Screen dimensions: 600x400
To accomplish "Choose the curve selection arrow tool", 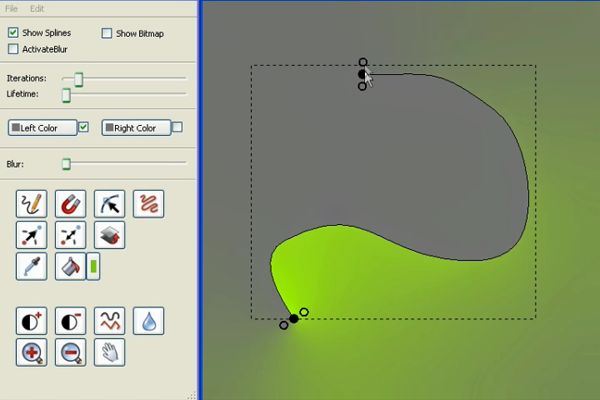I will click(x=109, y=204).
